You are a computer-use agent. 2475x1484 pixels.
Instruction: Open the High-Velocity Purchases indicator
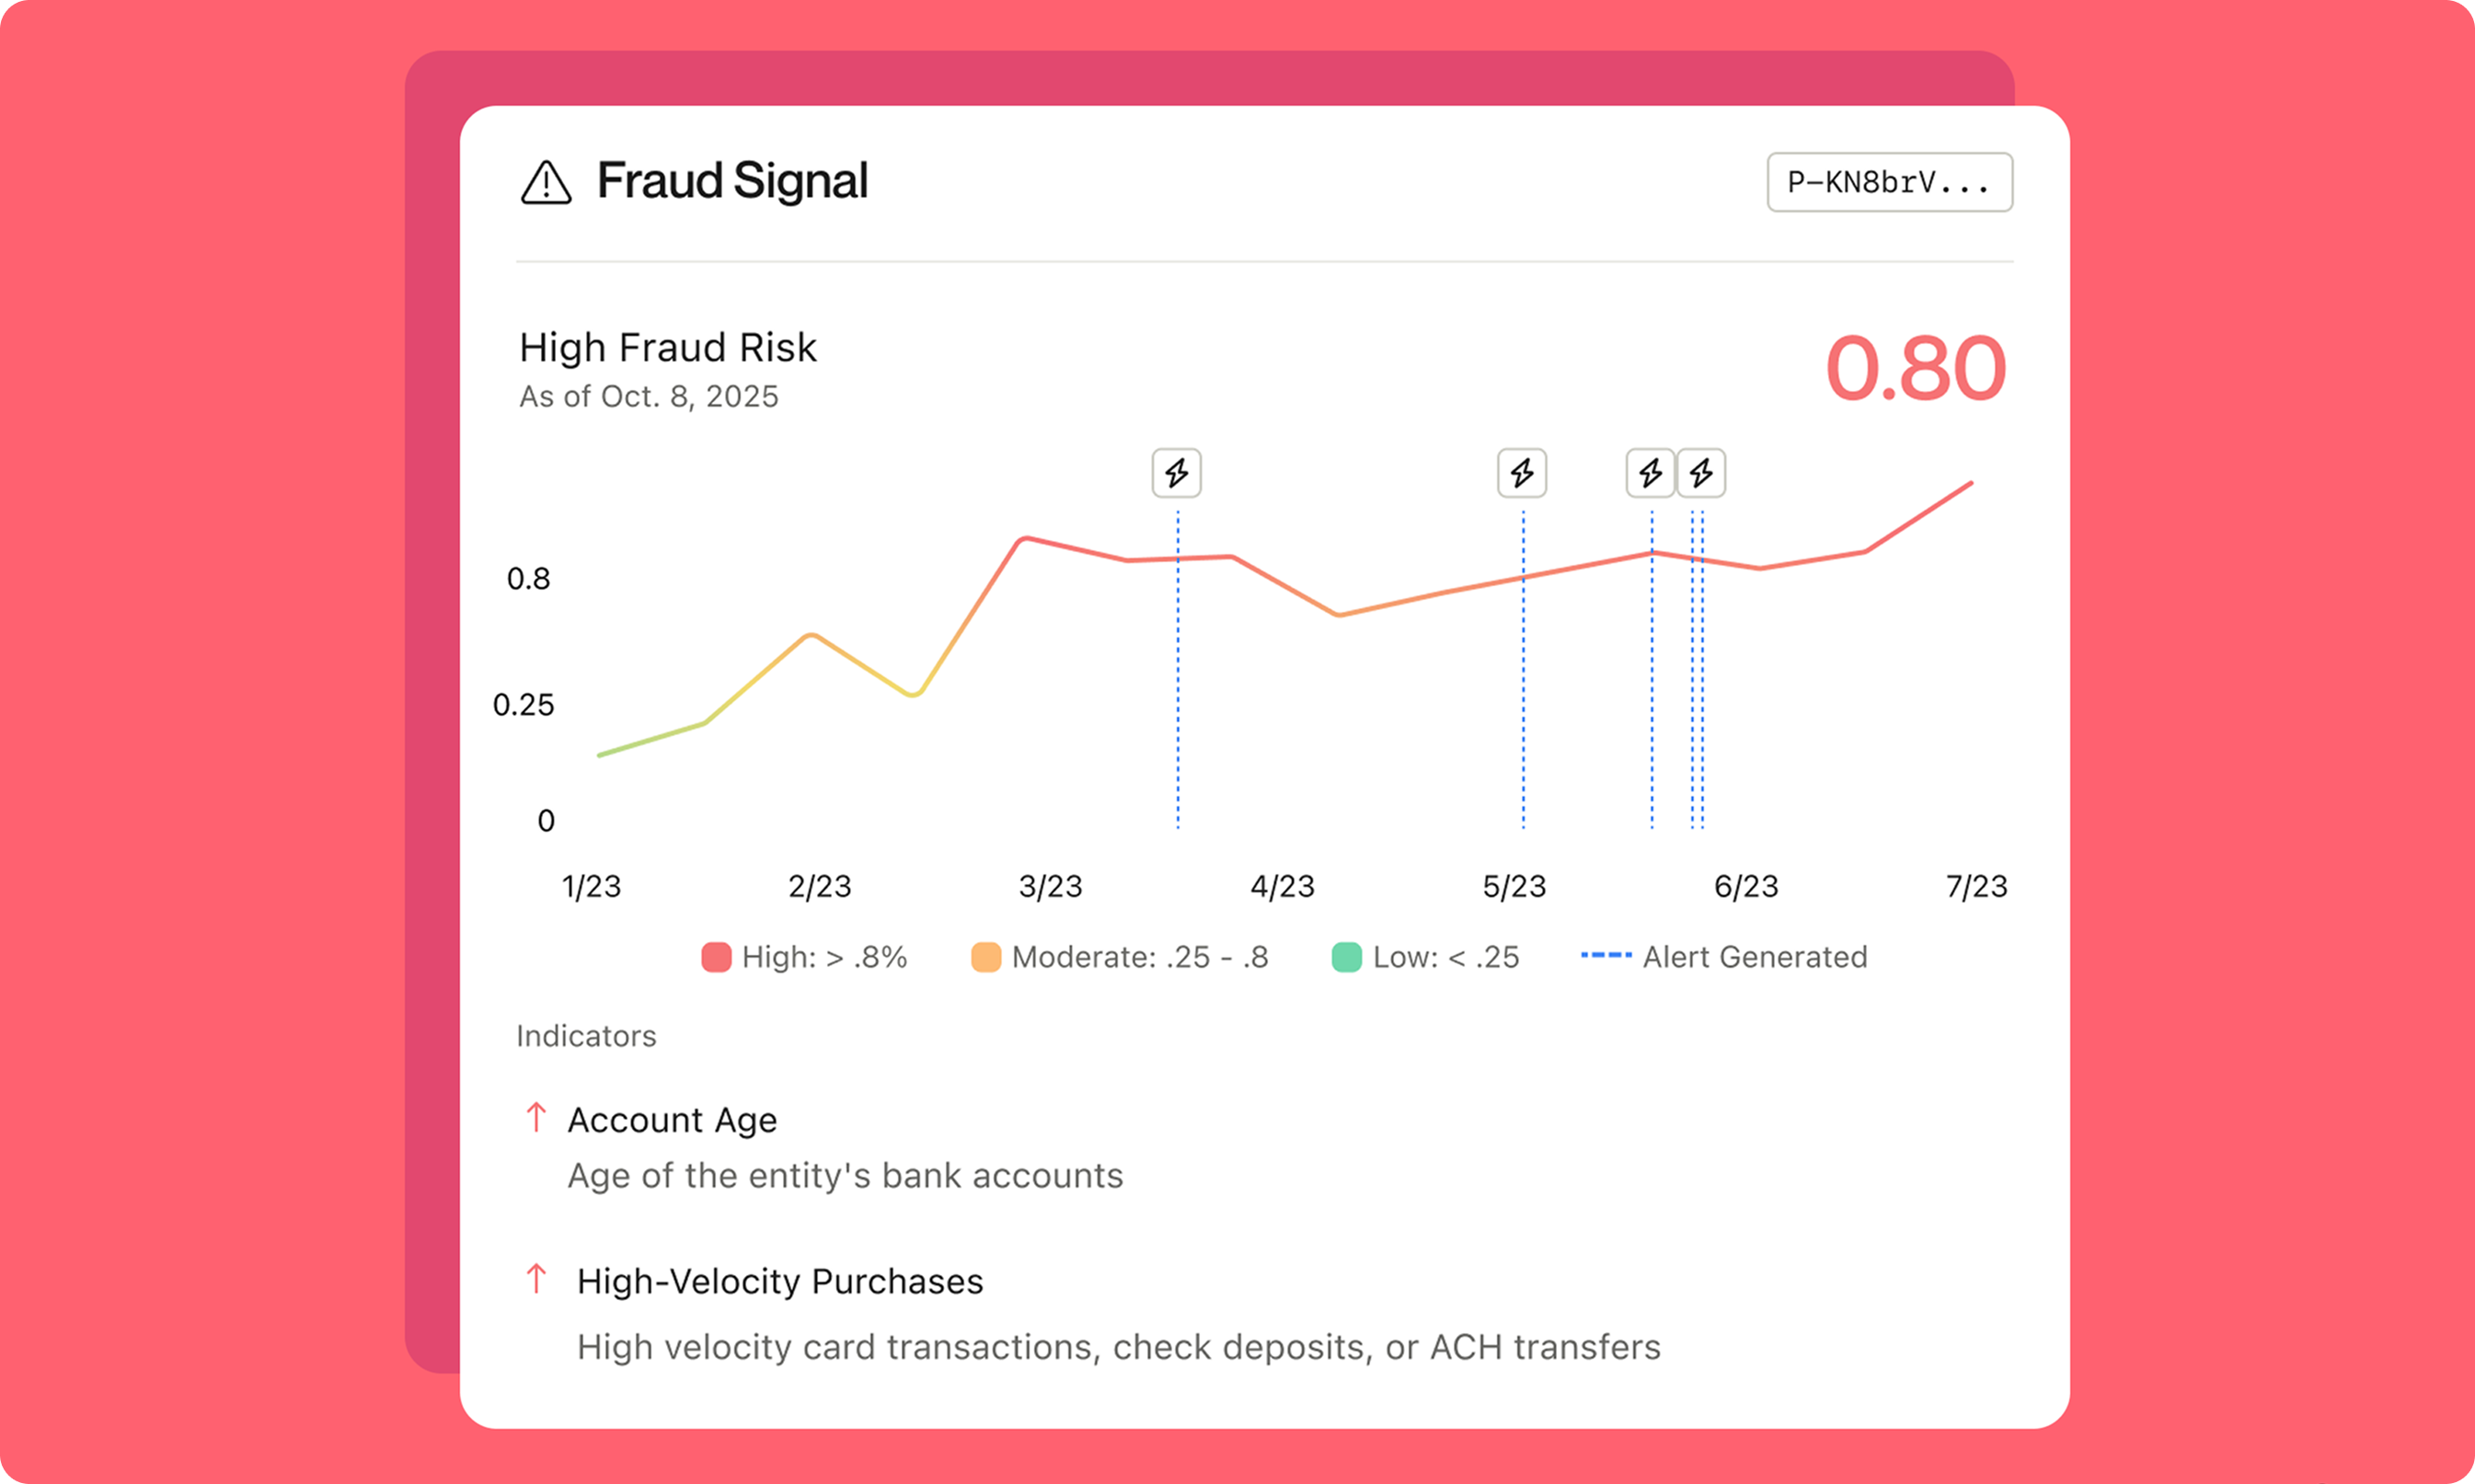pos(780,1281)
